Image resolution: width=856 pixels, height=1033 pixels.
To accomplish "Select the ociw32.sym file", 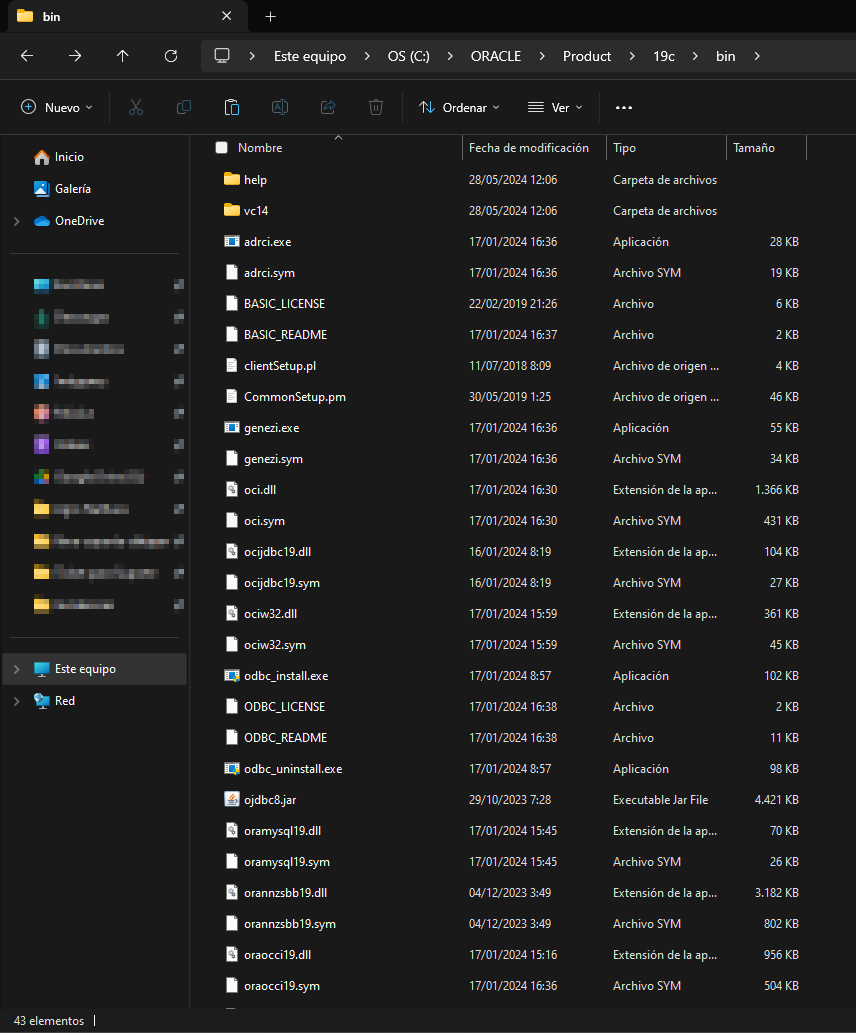I will coord(275,645).
